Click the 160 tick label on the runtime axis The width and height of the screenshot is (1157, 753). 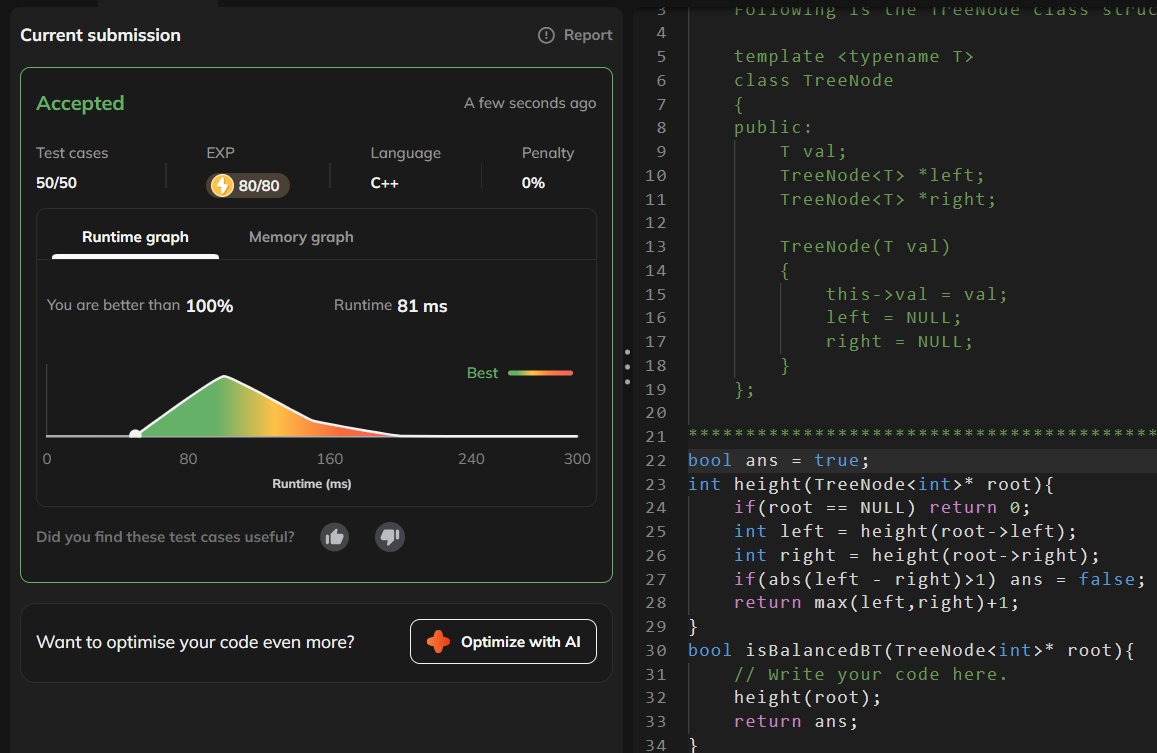pos(330,458)
